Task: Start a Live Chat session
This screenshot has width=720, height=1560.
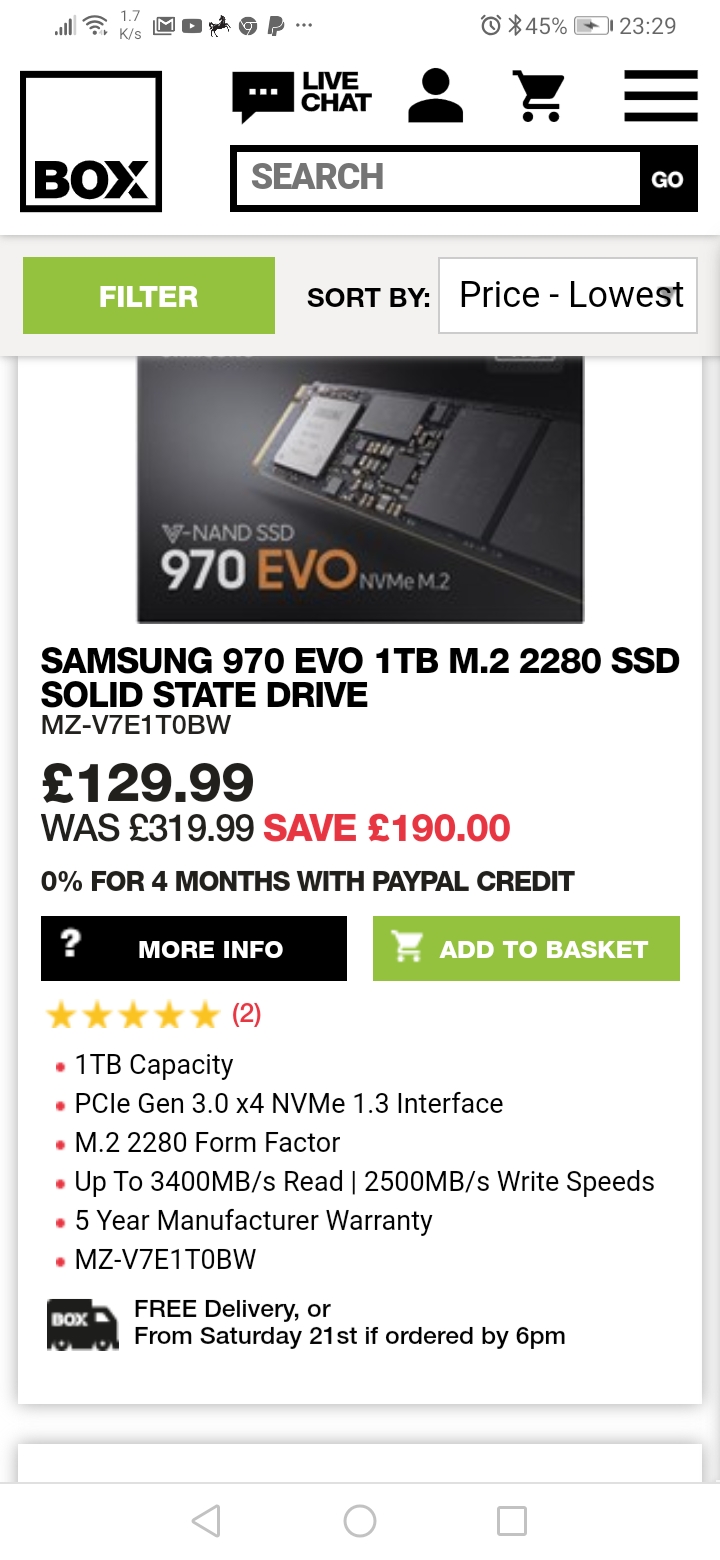Action: pyautogui.click(x=301, y=96)
